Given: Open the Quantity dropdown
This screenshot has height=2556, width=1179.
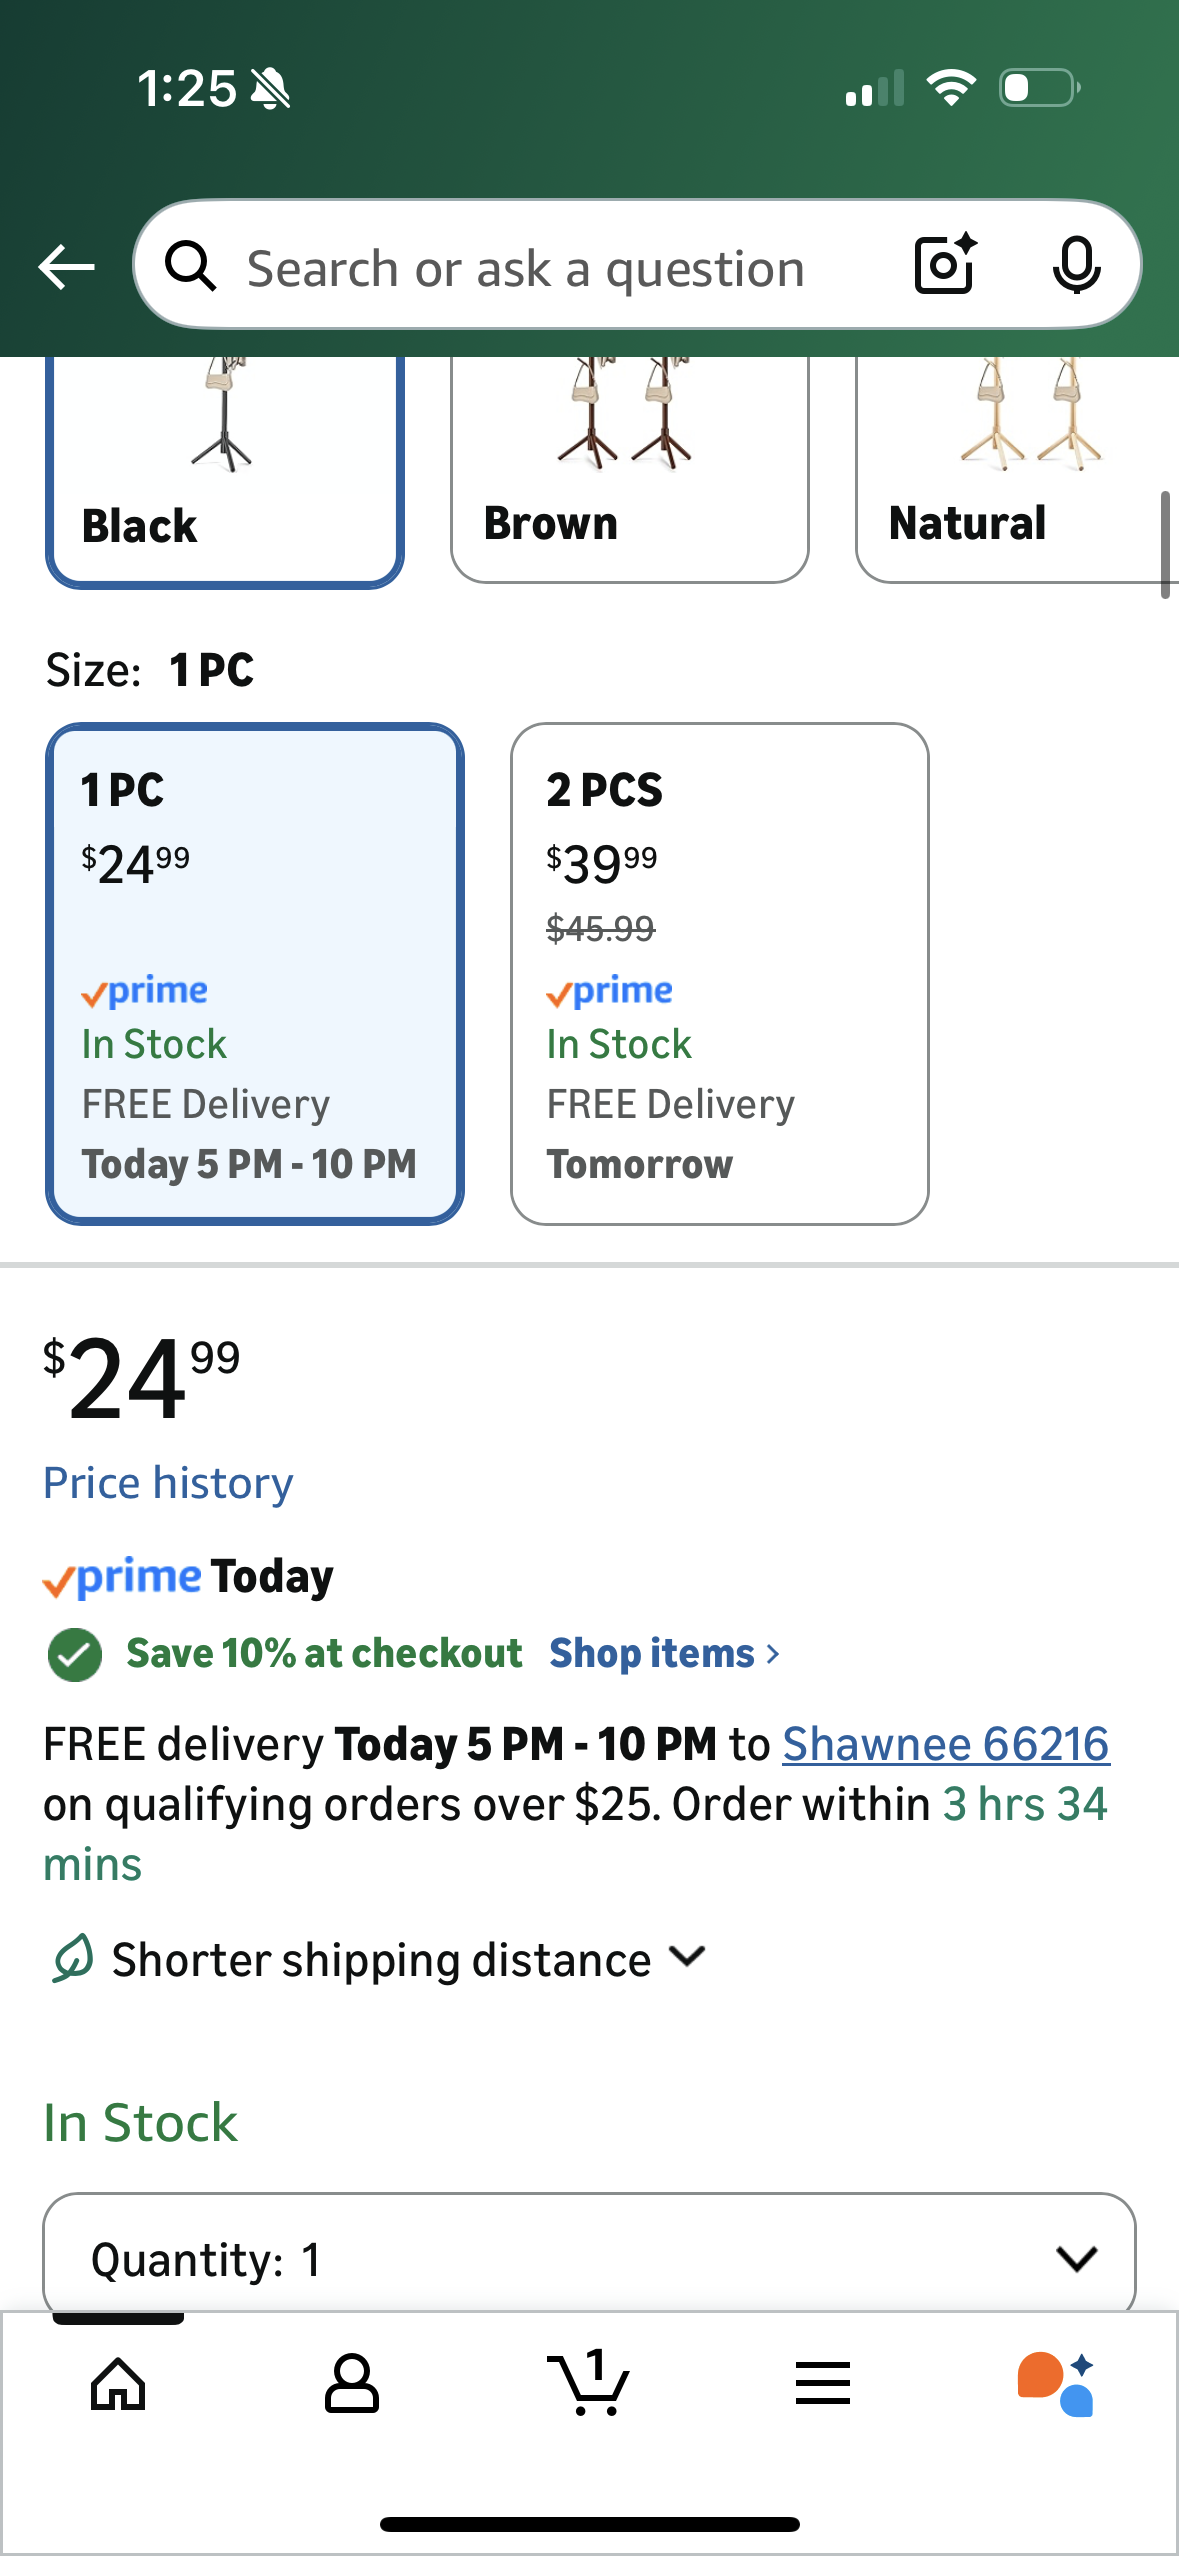Looking at the screenshot, I should [x=588, y=2258].
